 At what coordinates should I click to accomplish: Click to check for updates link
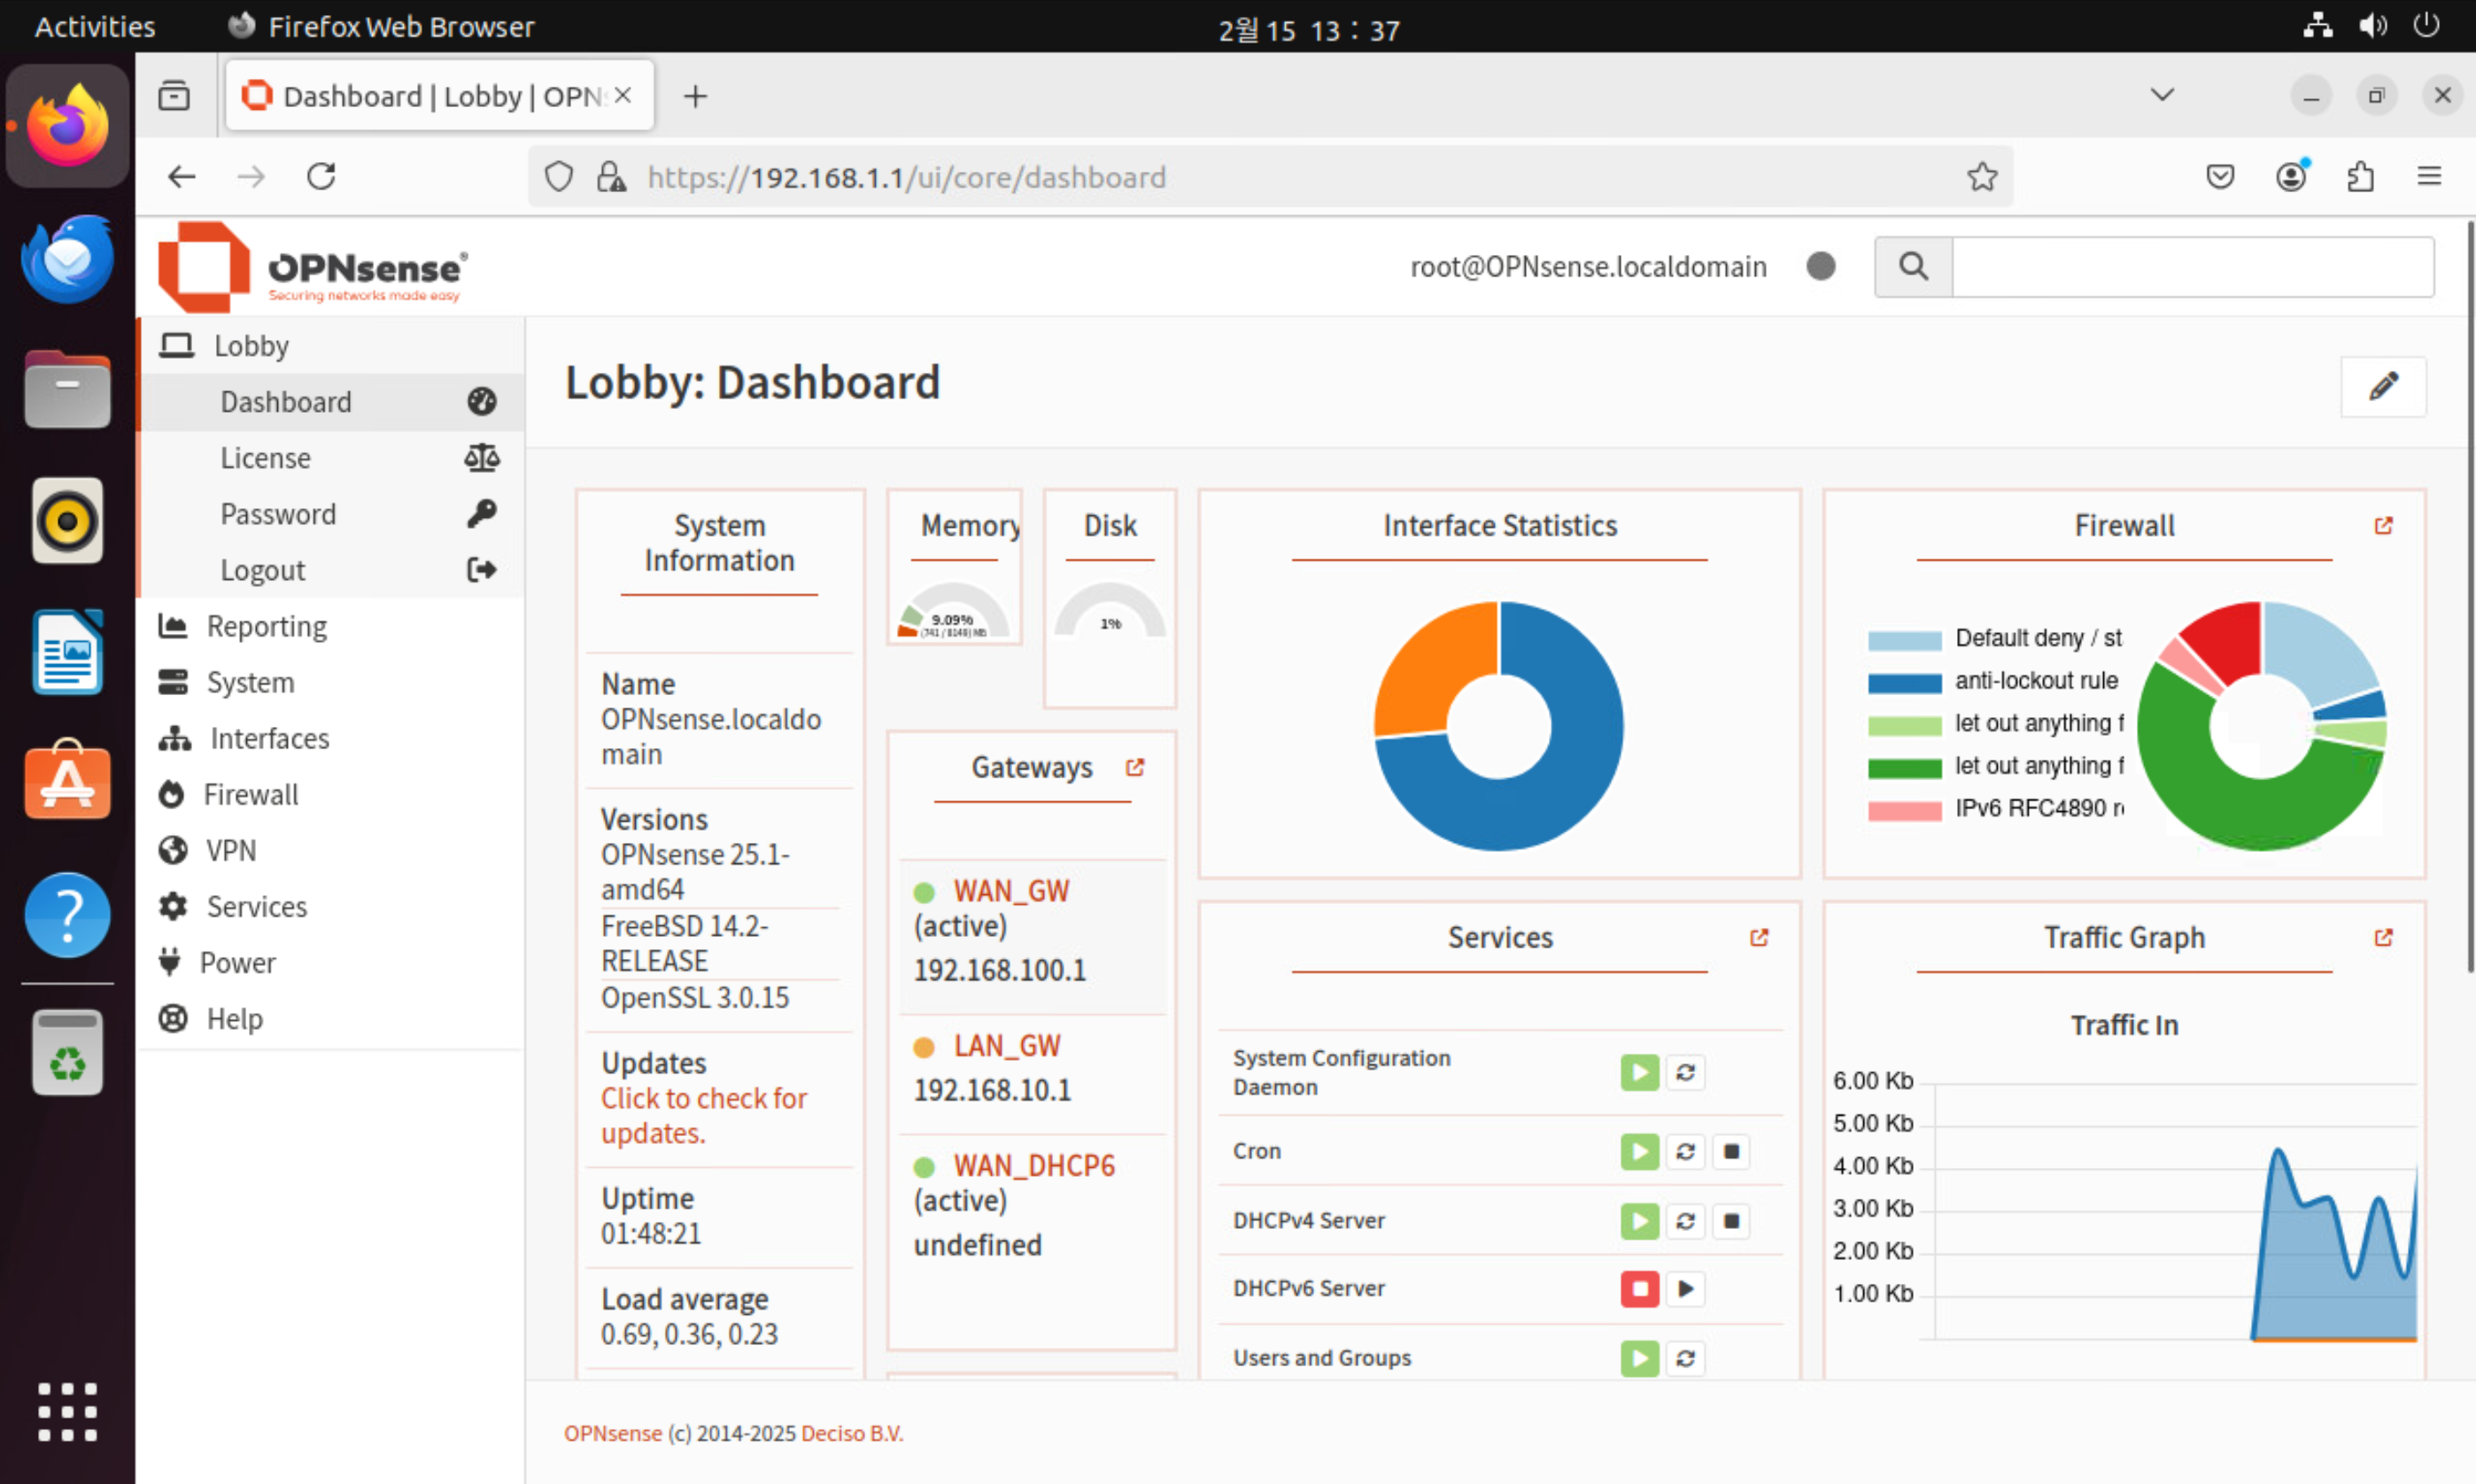click(703, 1115)
